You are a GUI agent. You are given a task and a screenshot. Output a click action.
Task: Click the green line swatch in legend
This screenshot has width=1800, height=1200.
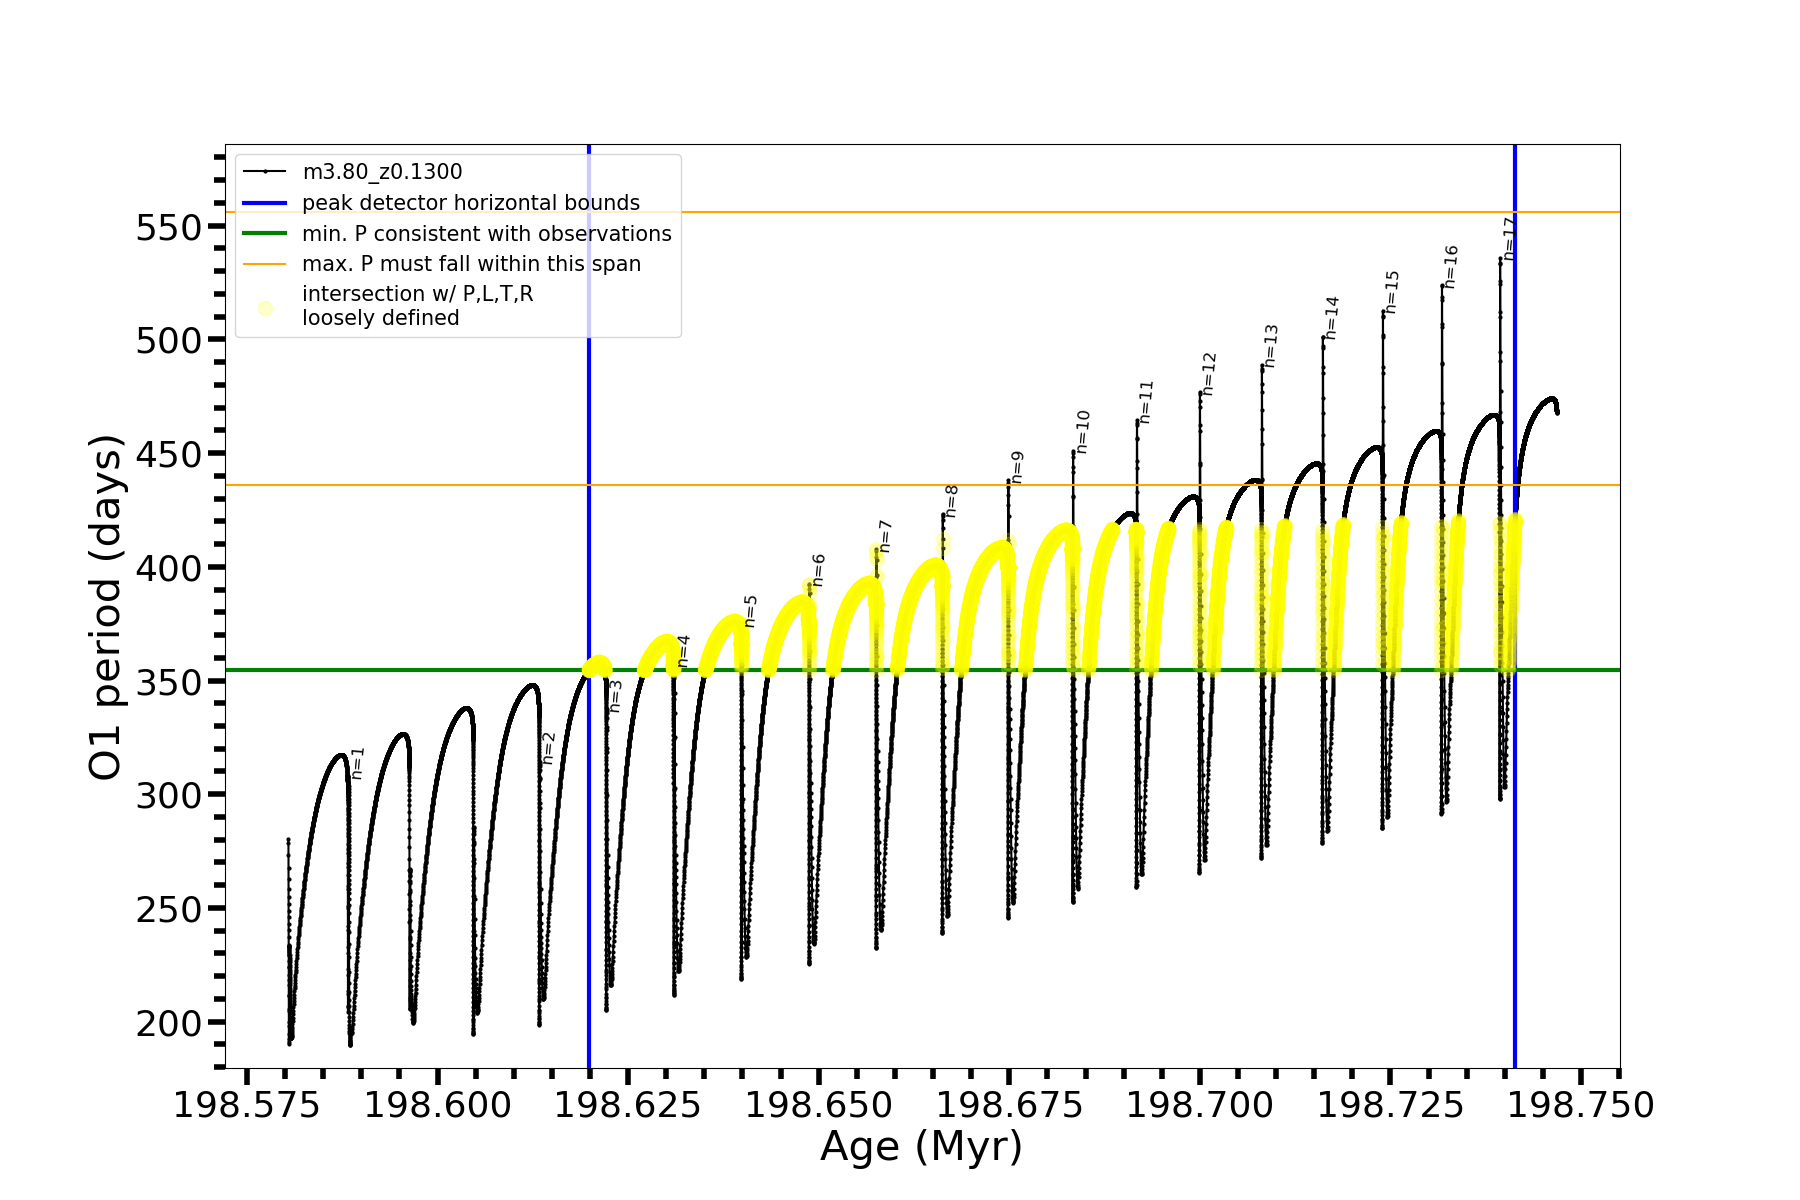point(265,234)
